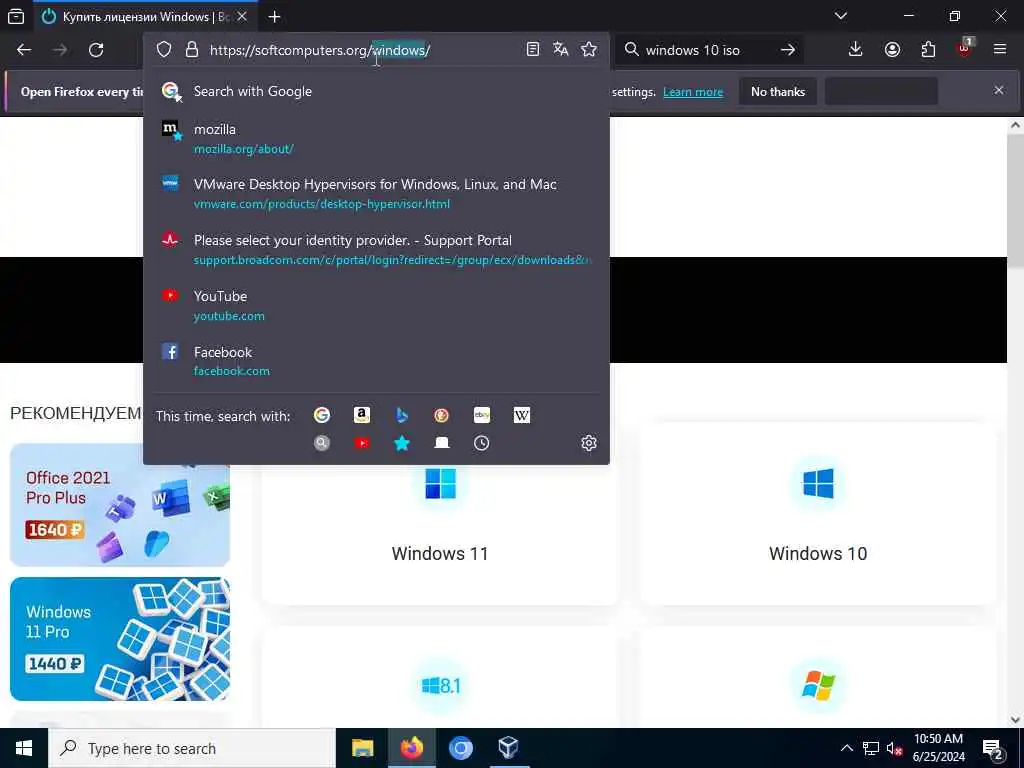The height and width of the screenshot is (768, 1024).
Task: Search with the gray magnifier engine icon
Action: [x=321, y=443]
